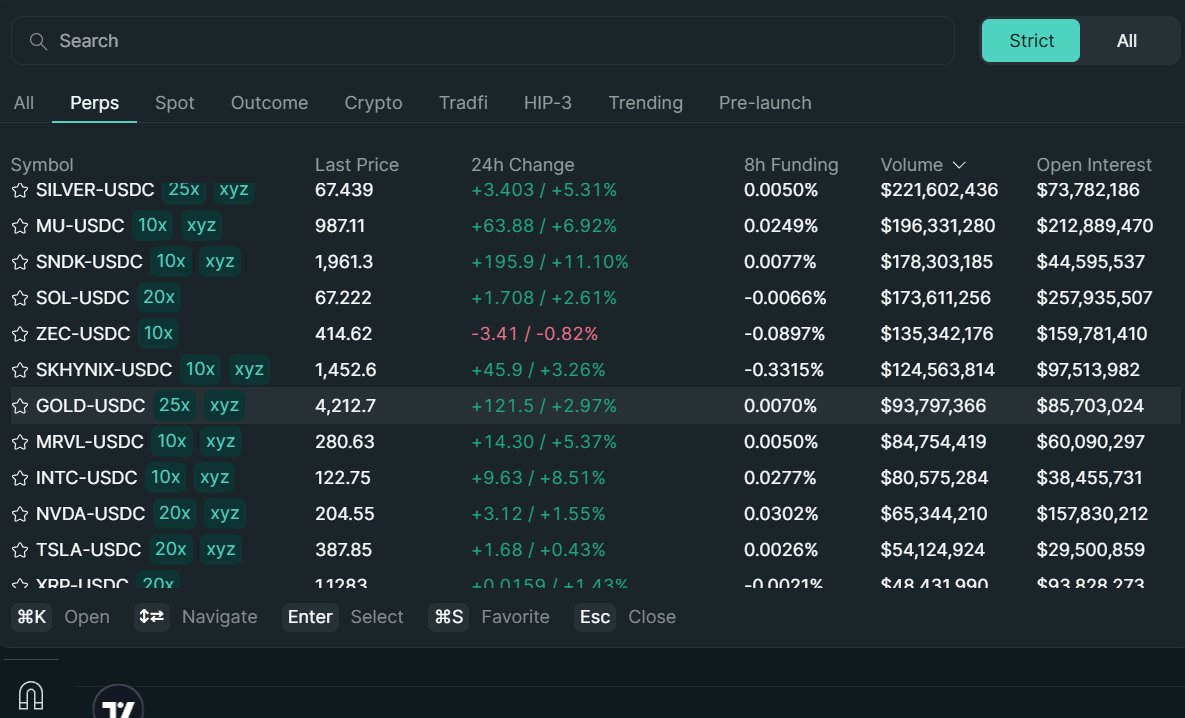Sort by Open Interest column header
The image size is (1185, 718).
tap(1094, 165)
